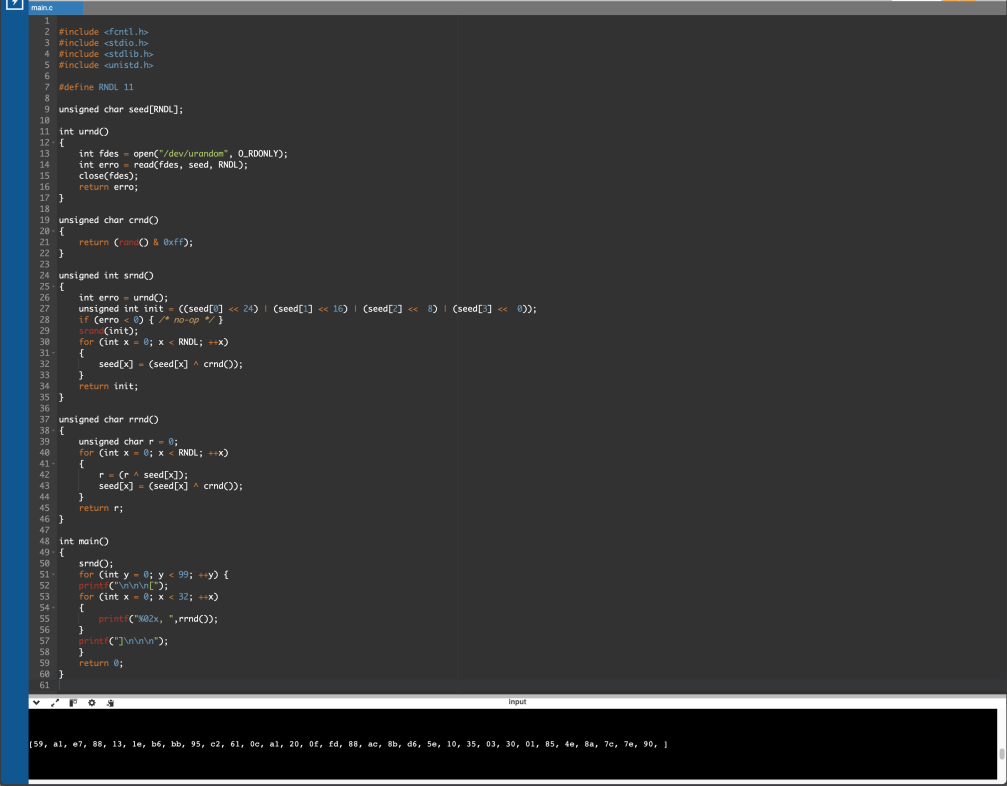Click inside the console output text
The width and height of the screenshot is (1007, 786).
pyautogui.click(x=348, y=744)
